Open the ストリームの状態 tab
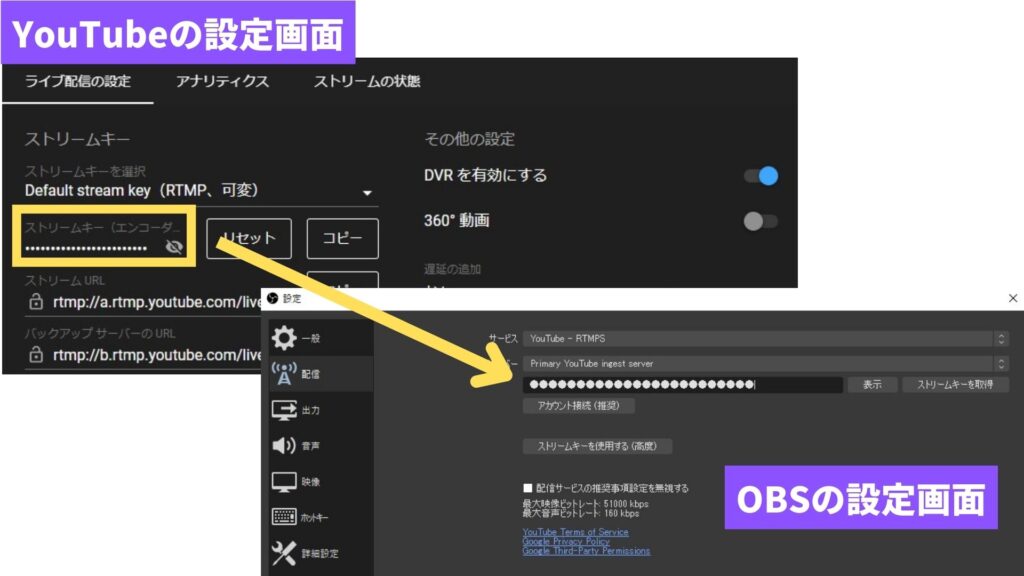Viewport: 1024px width, 576px height. pos(367,82)
